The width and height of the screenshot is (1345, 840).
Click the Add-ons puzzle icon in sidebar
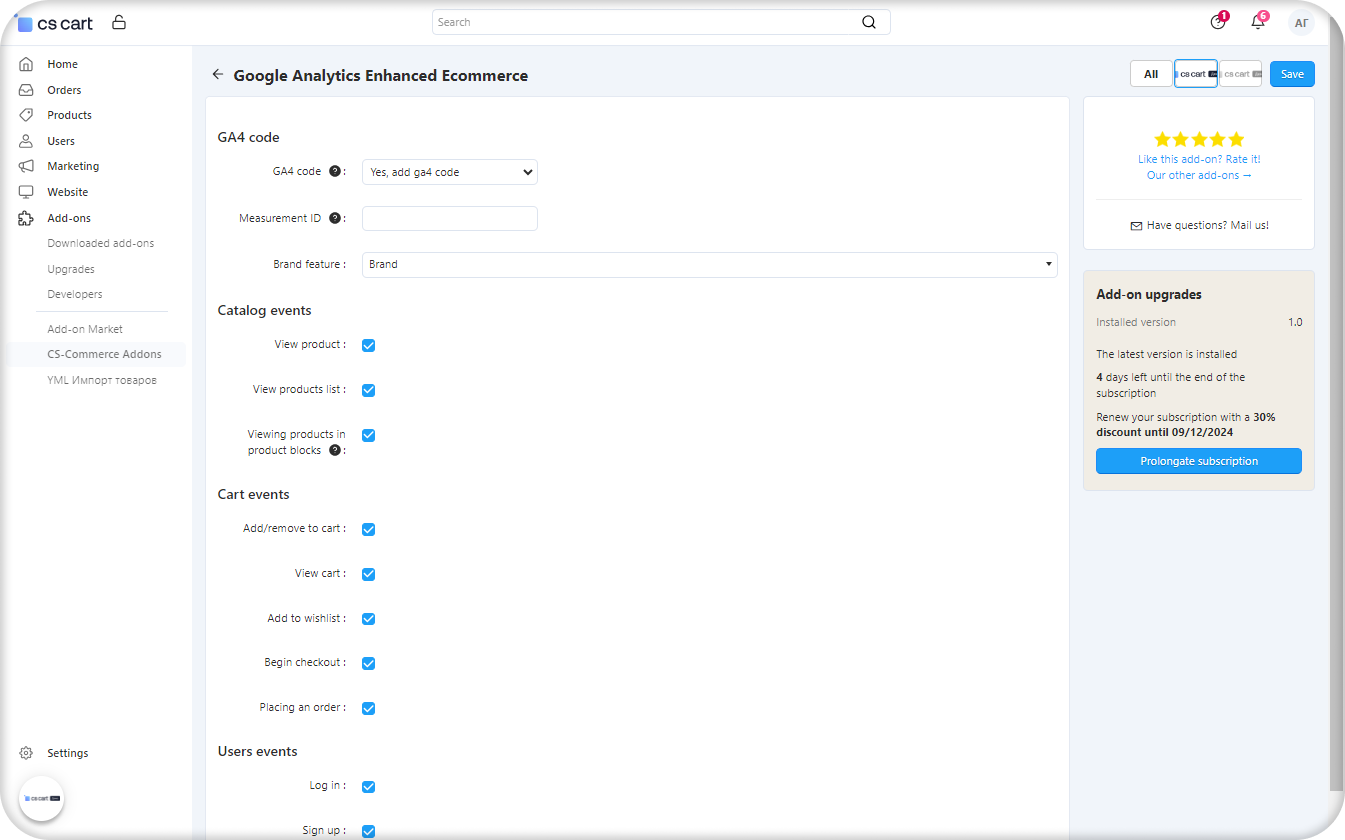click(26, 218)
